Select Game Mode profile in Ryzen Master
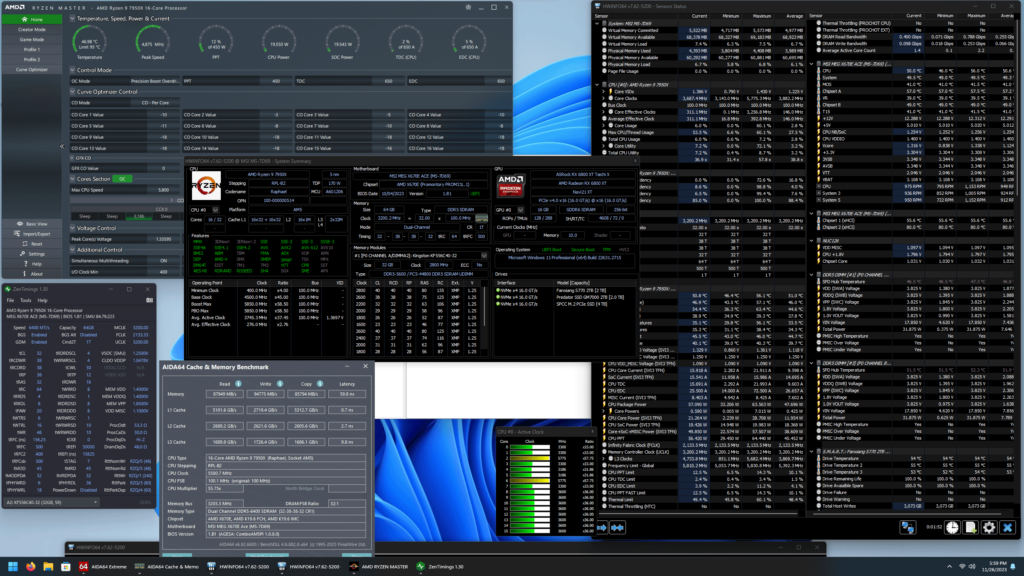The width and height of the screenshot is (1024, 576). pos(31,39)
